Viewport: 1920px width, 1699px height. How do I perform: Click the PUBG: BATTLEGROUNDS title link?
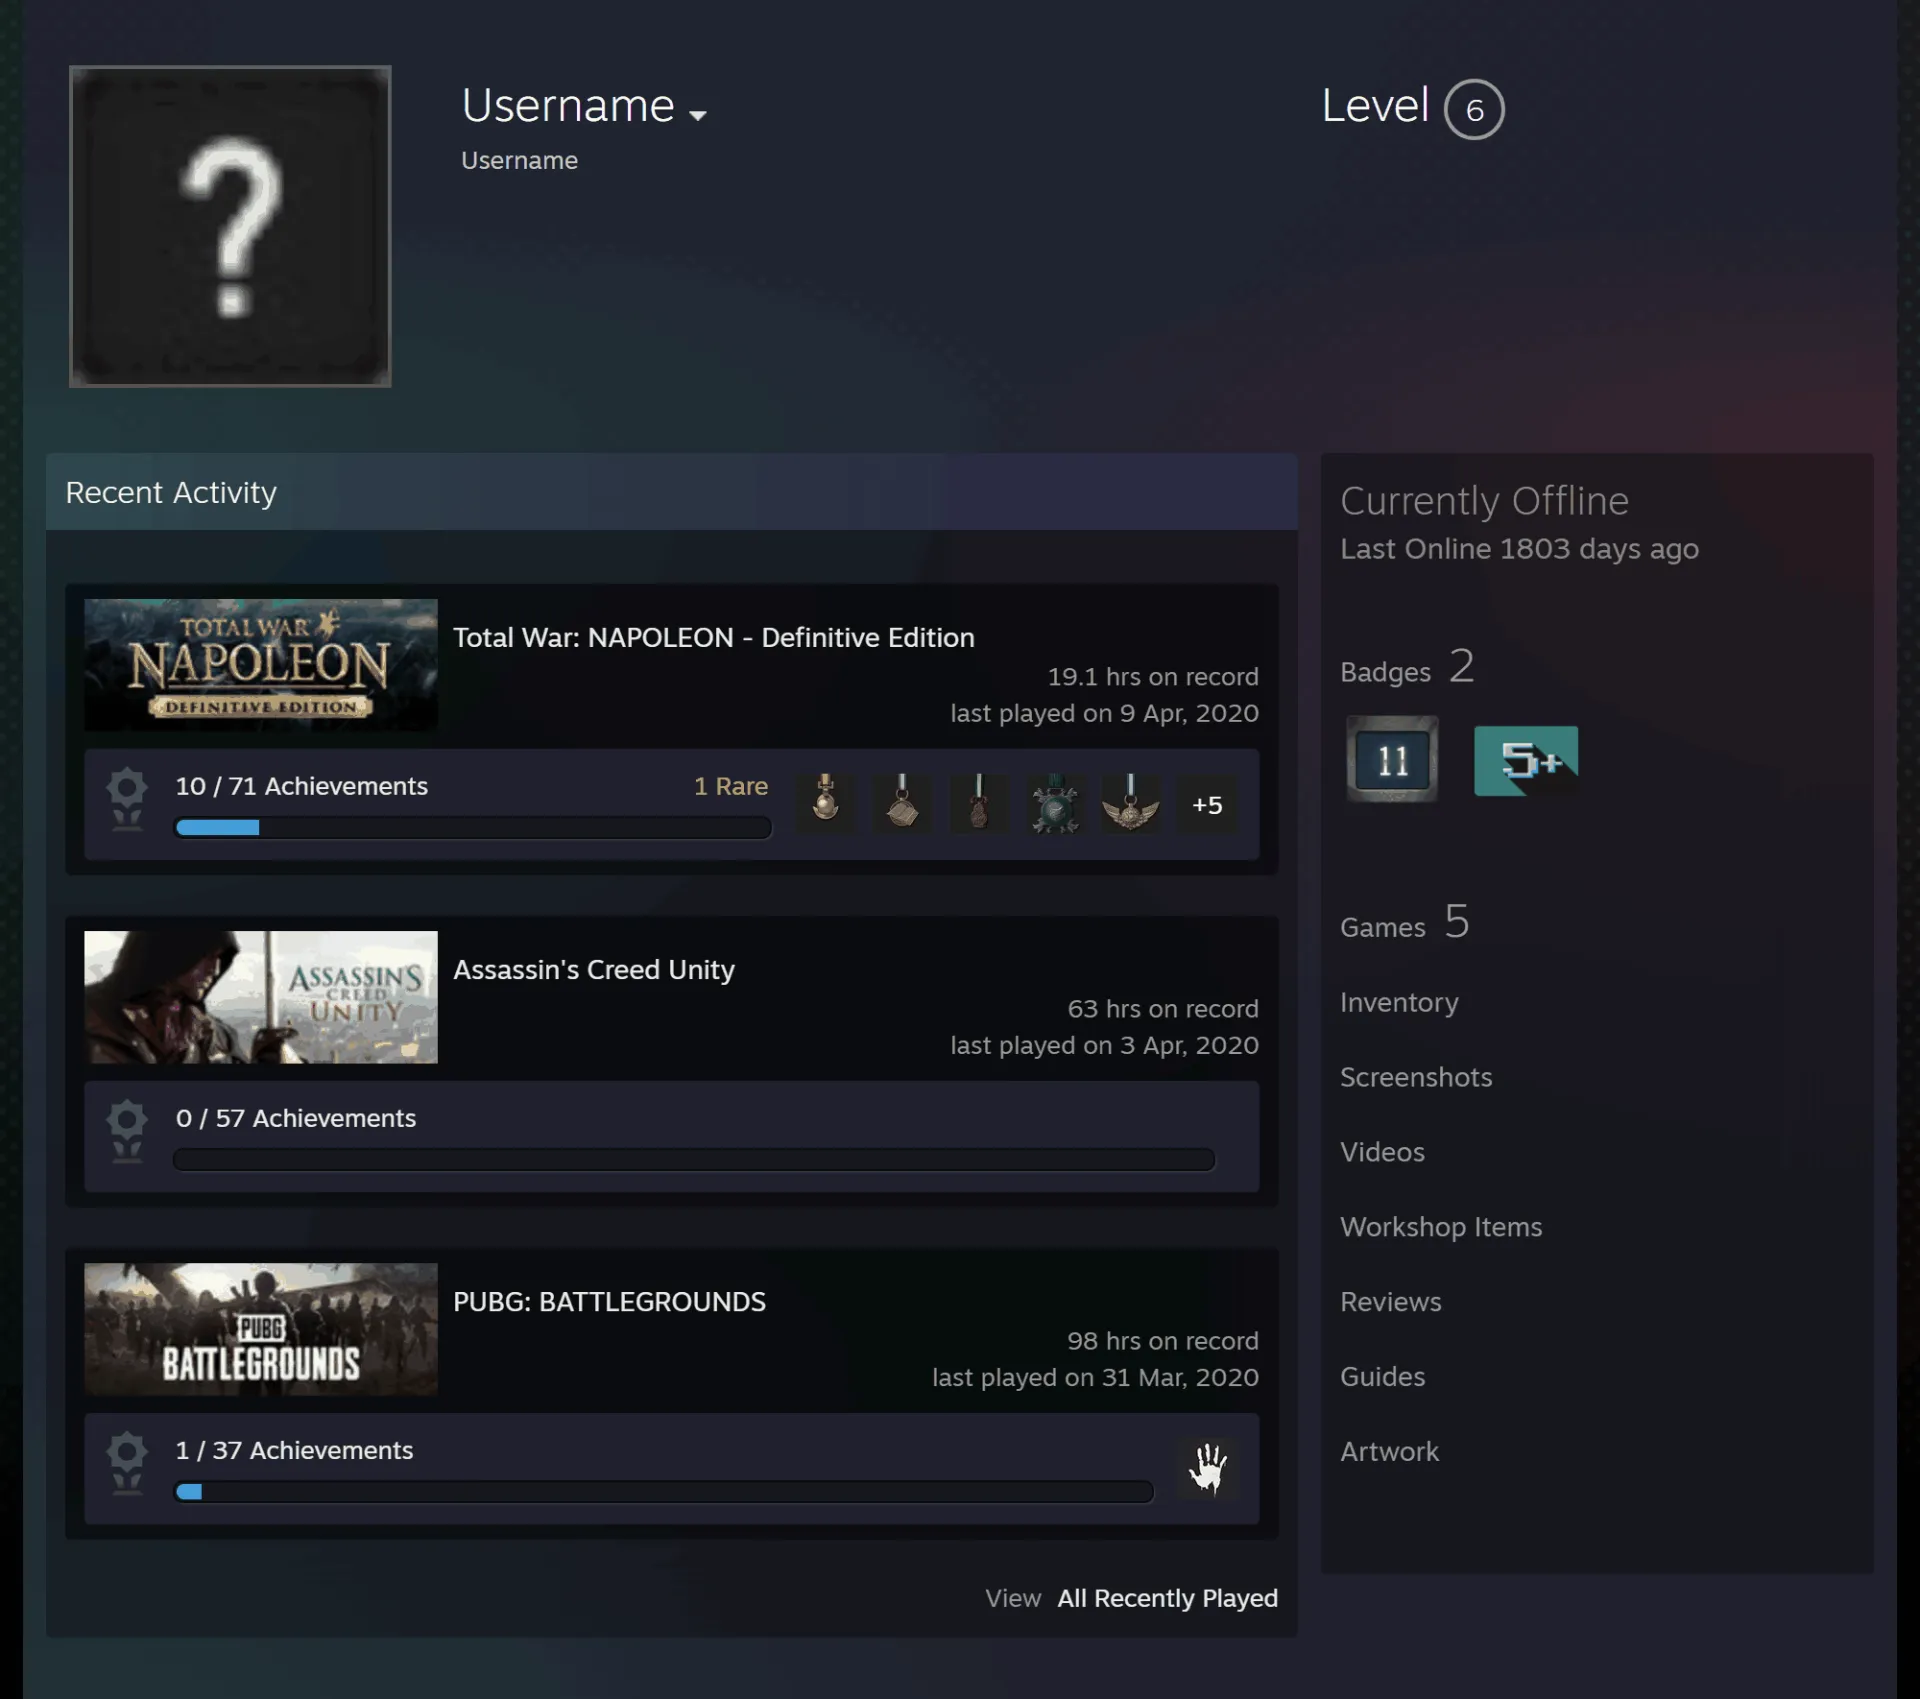pos(609,1301)
